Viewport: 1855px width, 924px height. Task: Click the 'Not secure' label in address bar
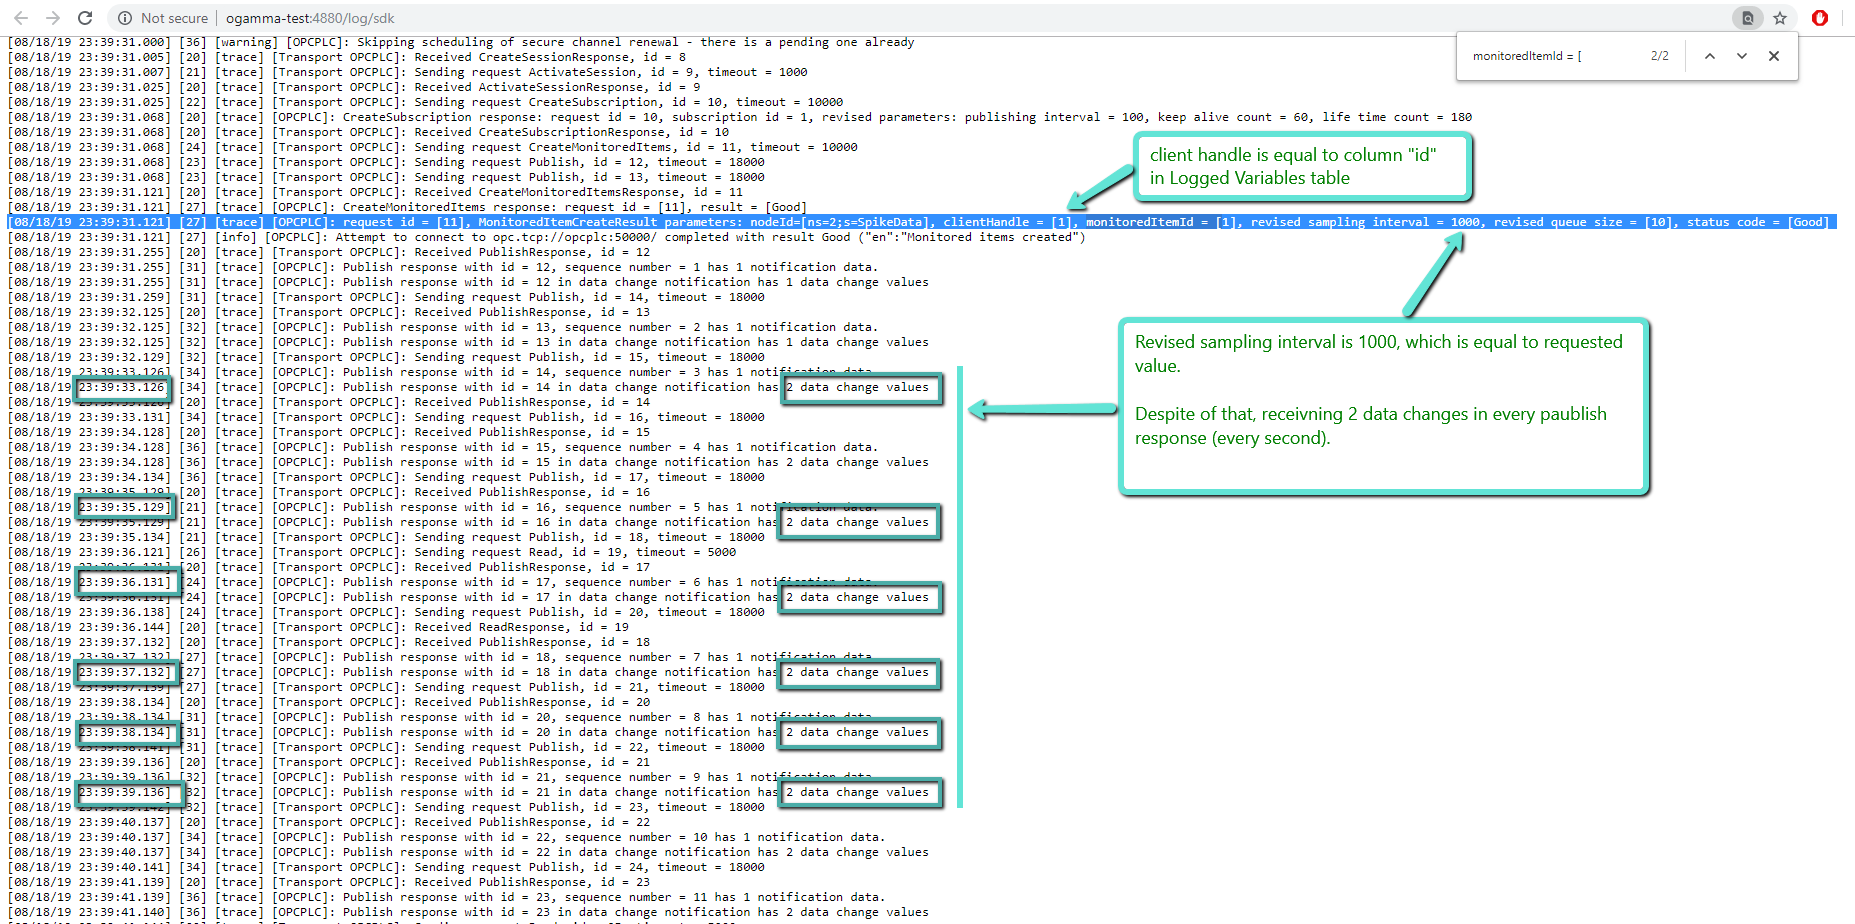pos(174,18)
